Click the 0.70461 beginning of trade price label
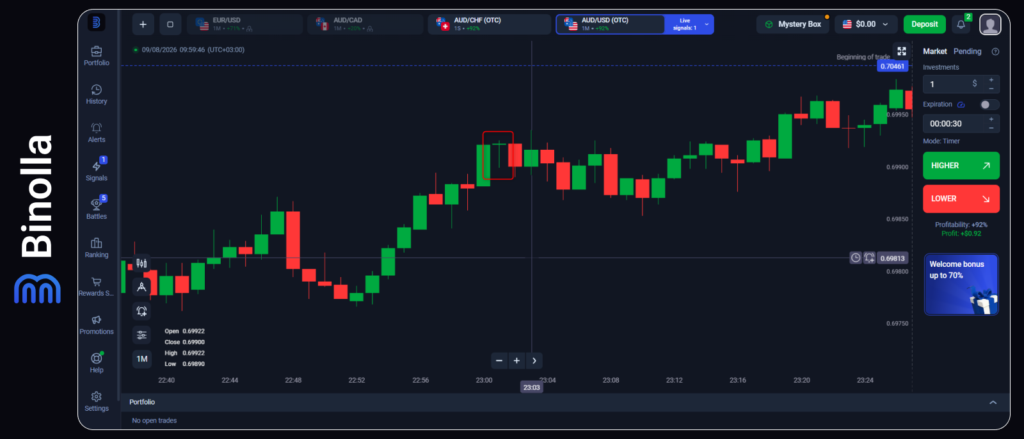This screenshot has width=1024, height=439. [892, 66]
